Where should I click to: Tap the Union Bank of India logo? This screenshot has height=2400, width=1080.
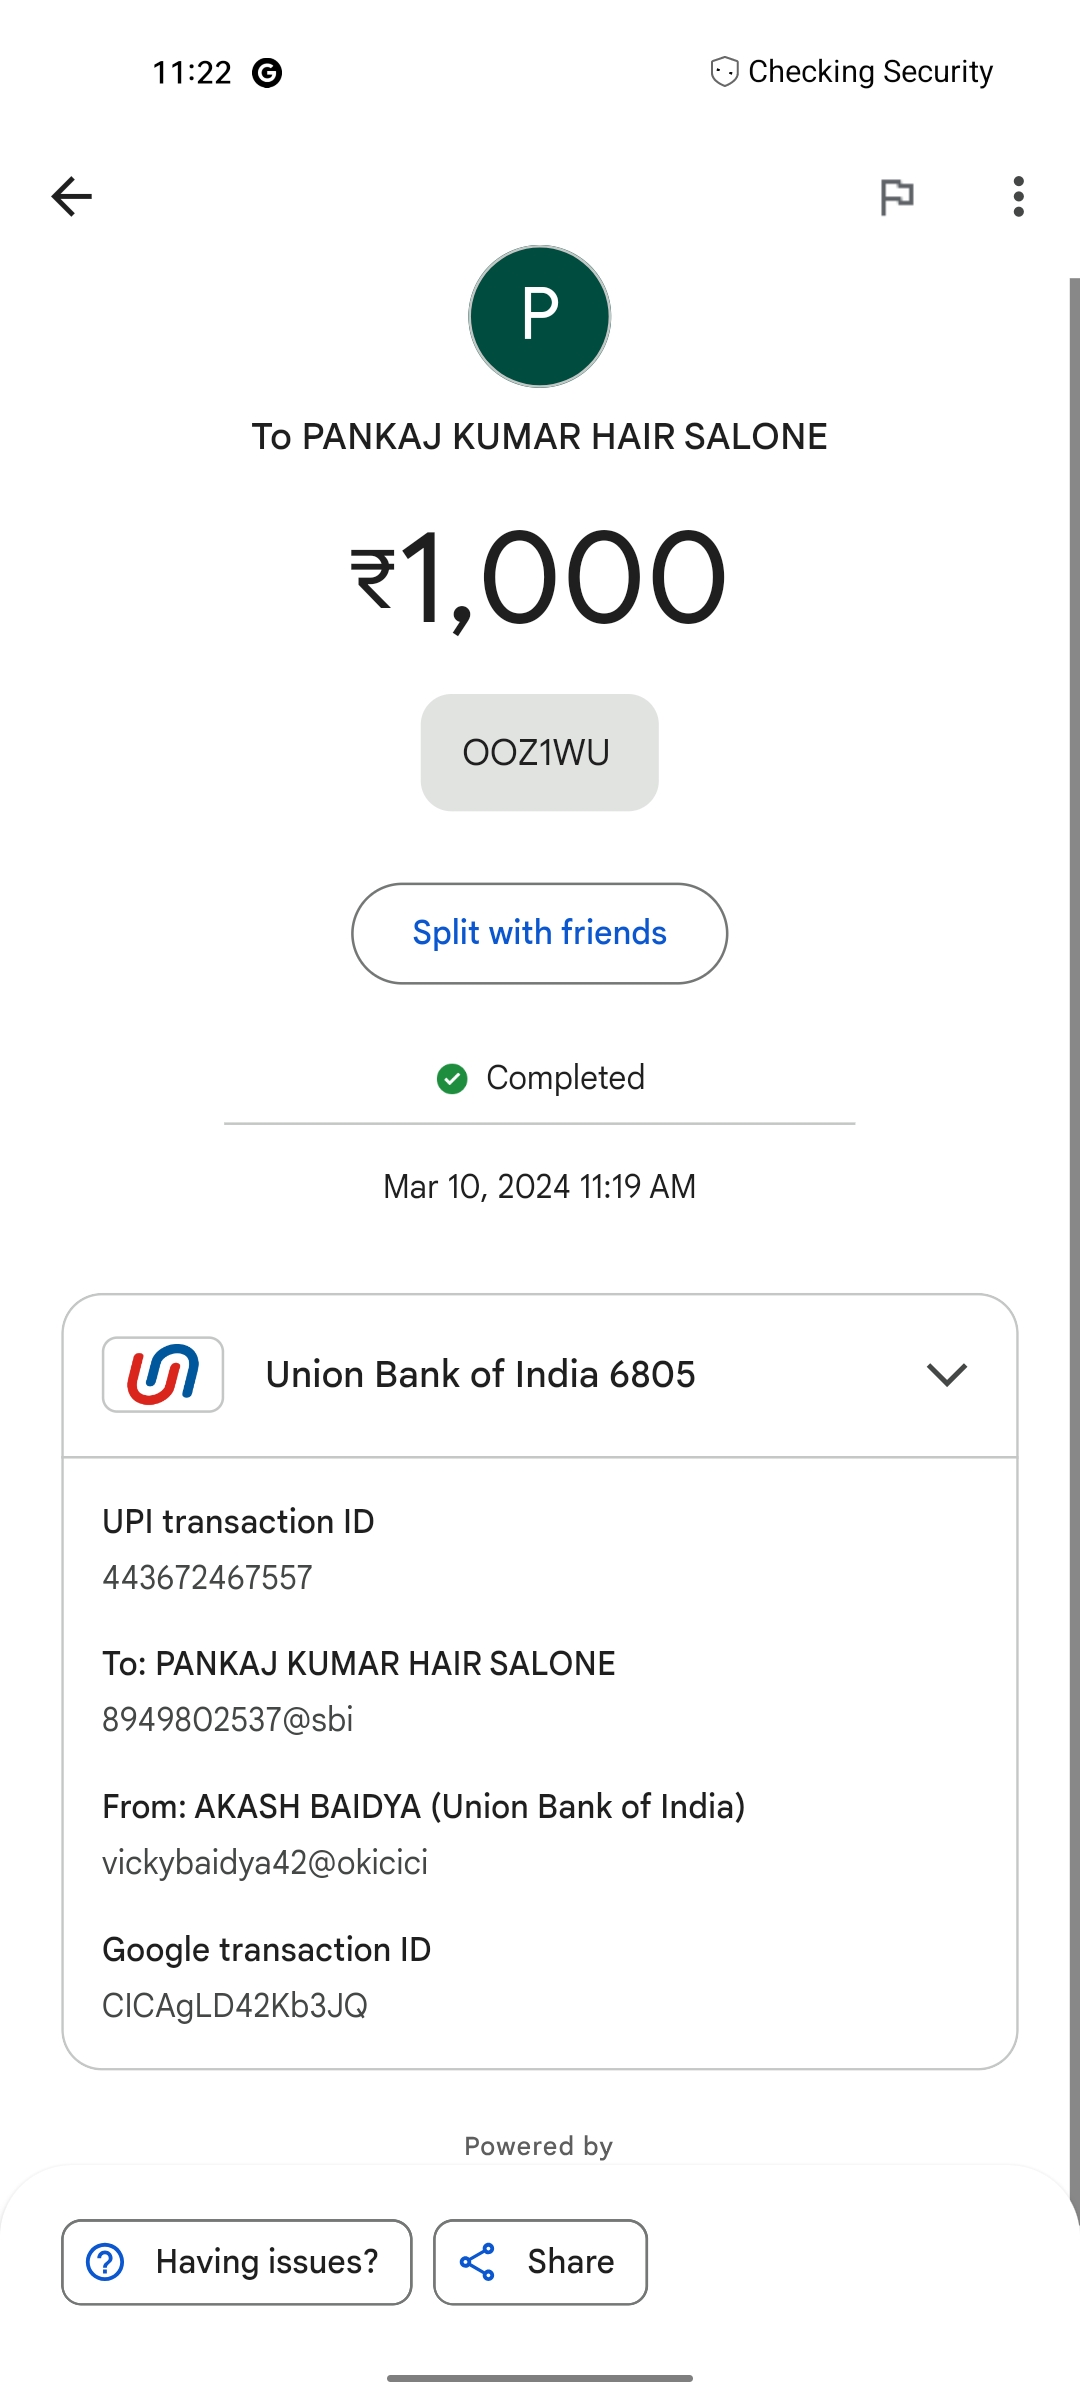tap(163, 1374)
